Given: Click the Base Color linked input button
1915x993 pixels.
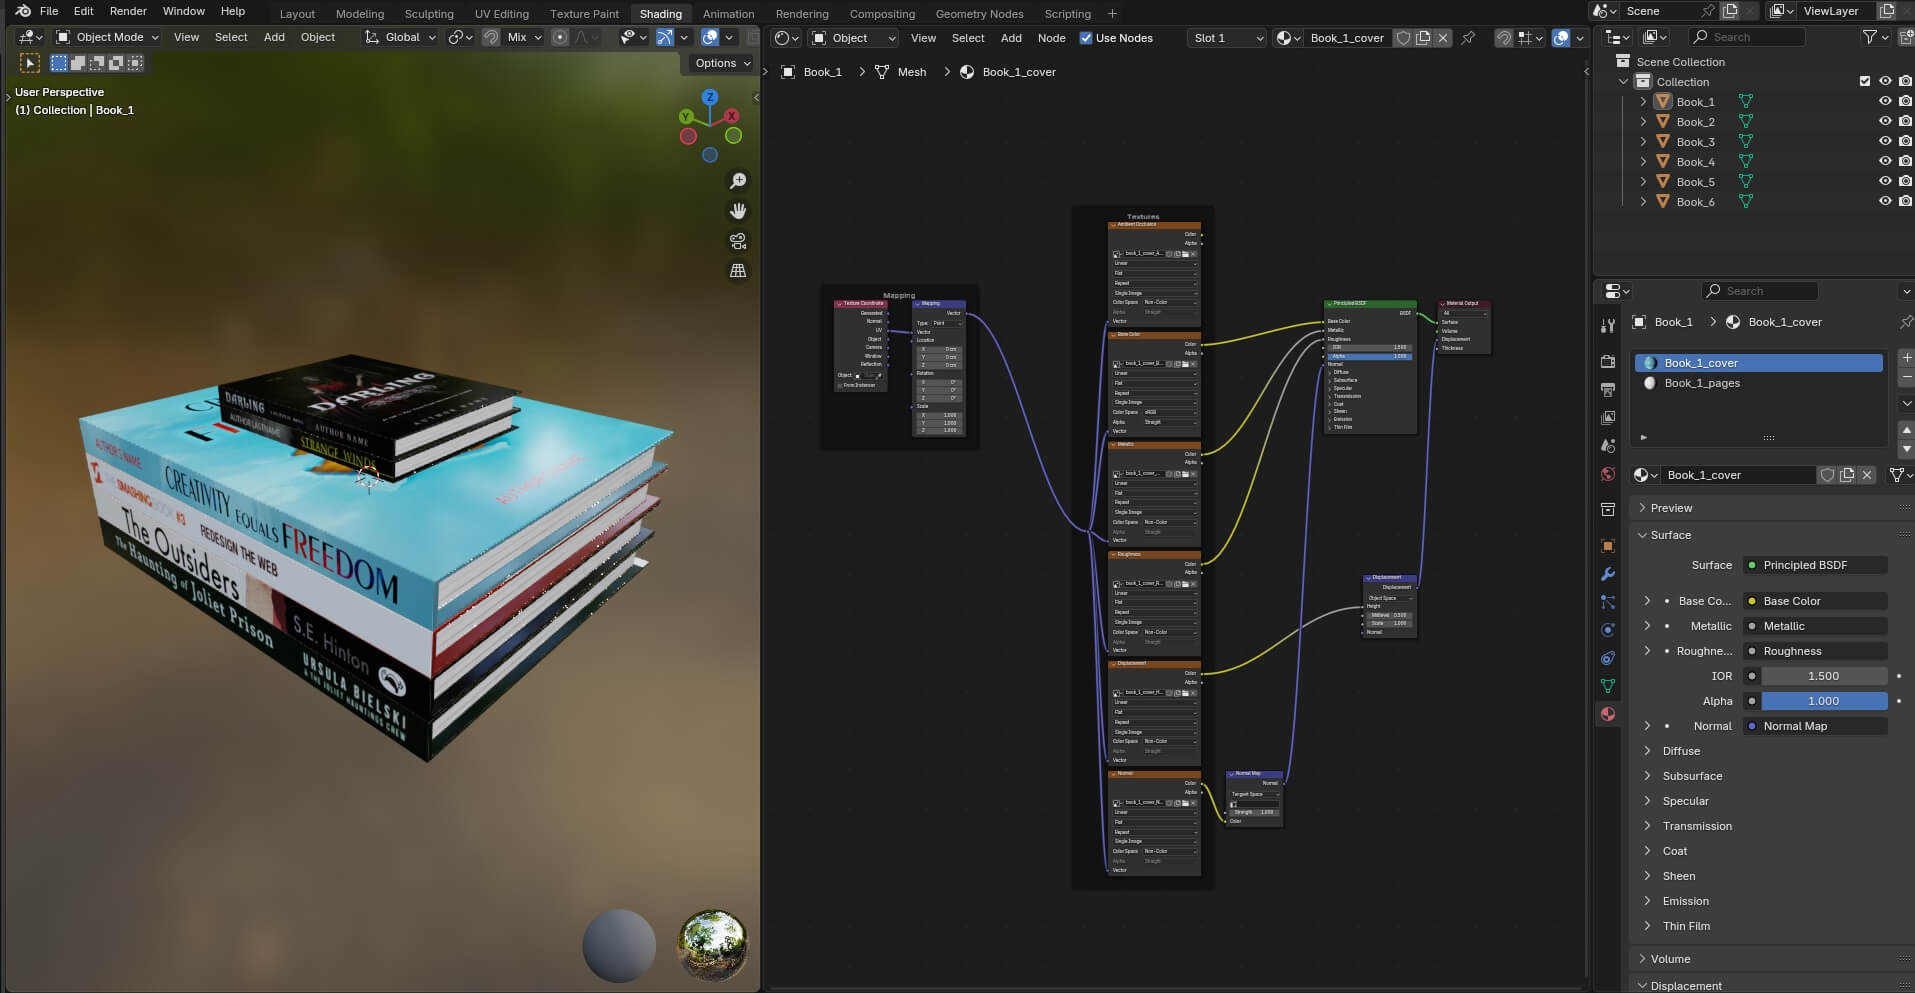Looking at the screenshot, I should tap(1815, 601).
